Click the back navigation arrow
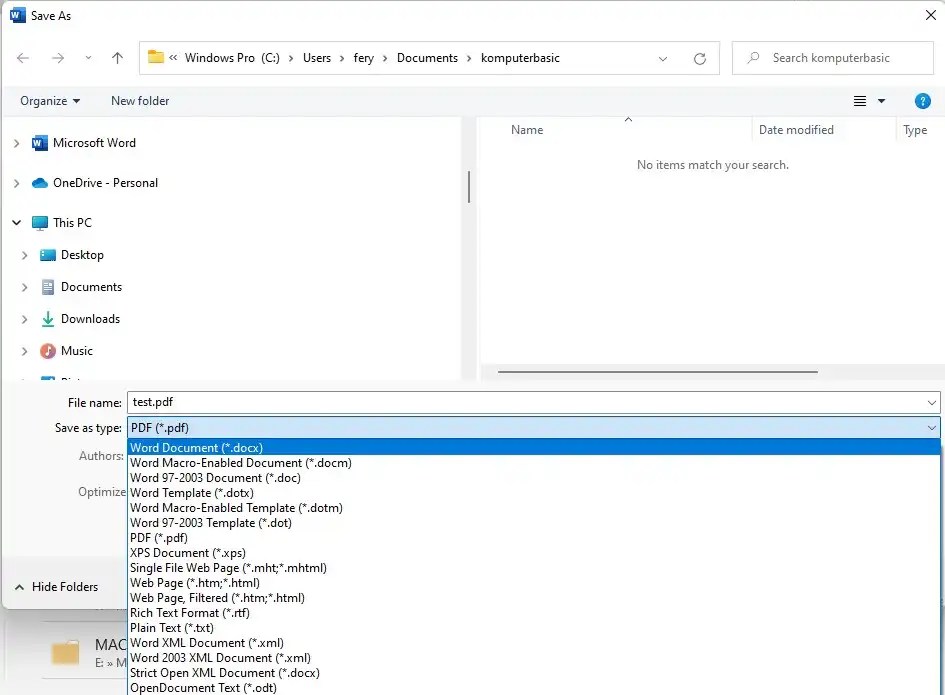The image size is (945, 695). (23, 58)
